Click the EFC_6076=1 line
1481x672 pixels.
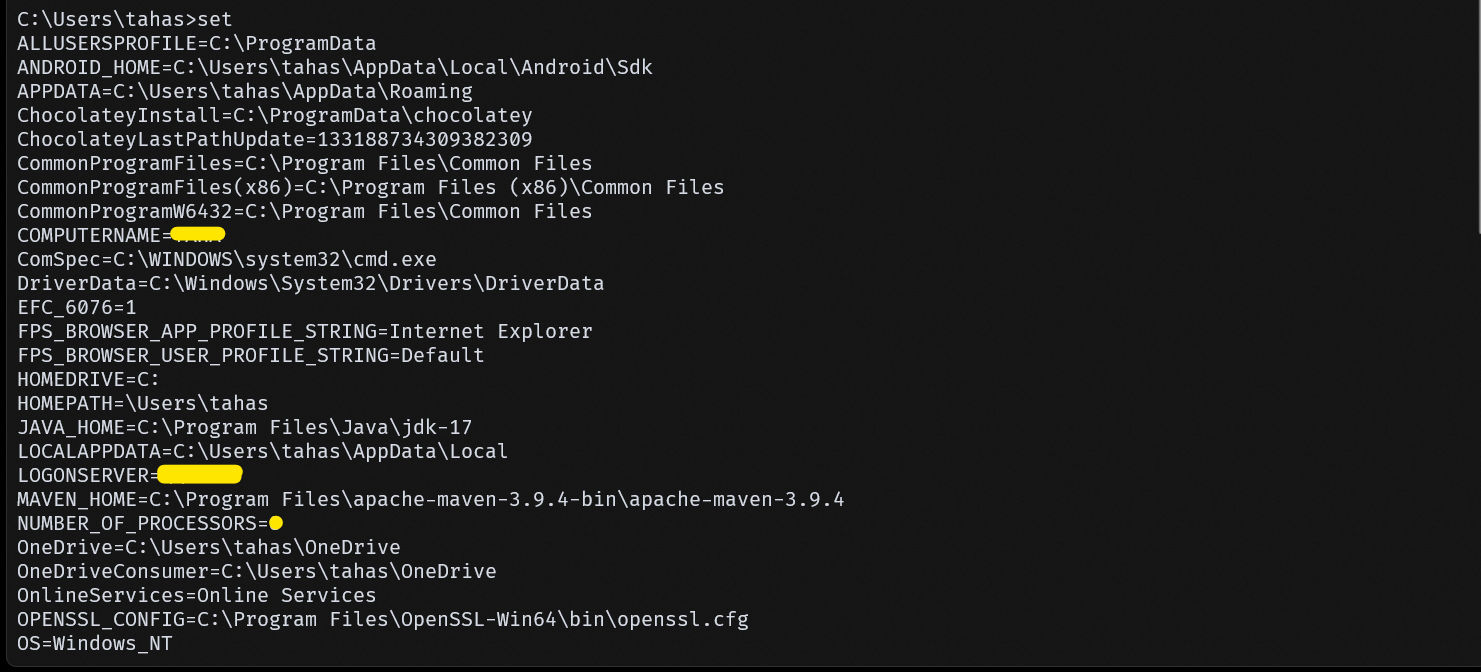click(76, 307)
